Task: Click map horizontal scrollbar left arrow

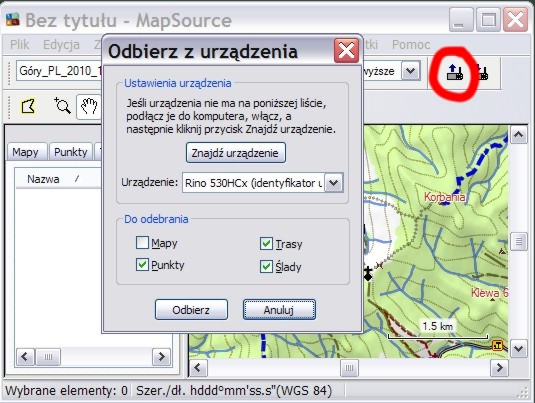Action: [x=198, y=368]
